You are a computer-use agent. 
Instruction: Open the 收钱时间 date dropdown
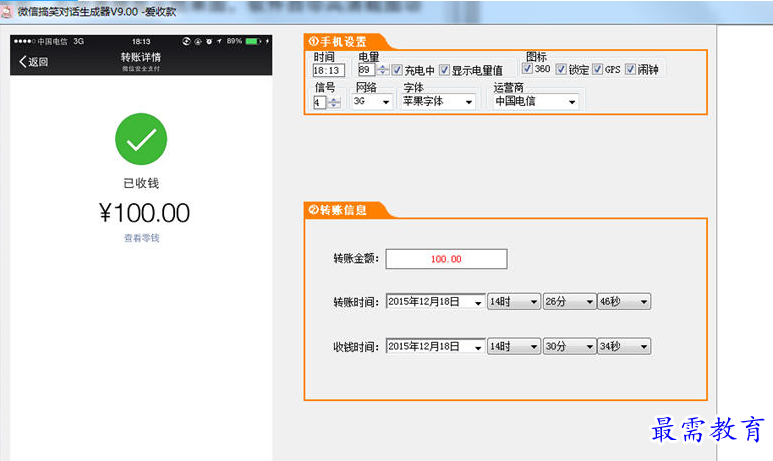(435, 347)
